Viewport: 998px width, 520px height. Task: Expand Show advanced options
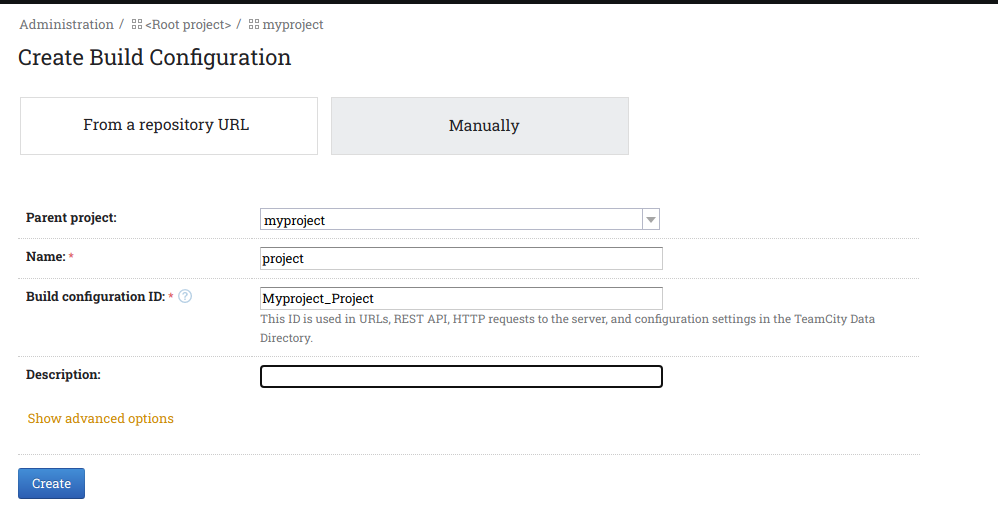point(101,418)
